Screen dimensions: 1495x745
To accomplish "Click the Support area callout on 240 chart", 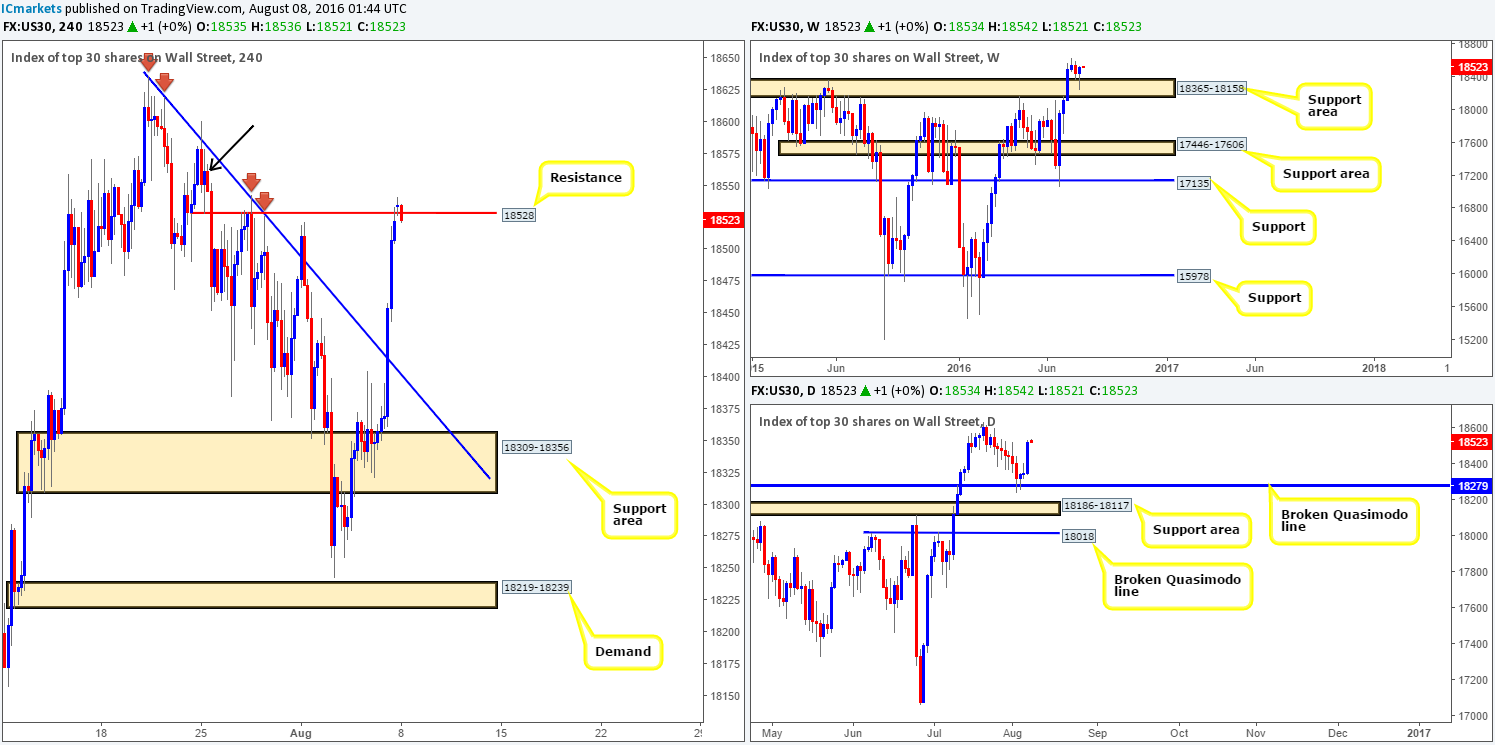I will pyautogui.click(x=639, y=515).
